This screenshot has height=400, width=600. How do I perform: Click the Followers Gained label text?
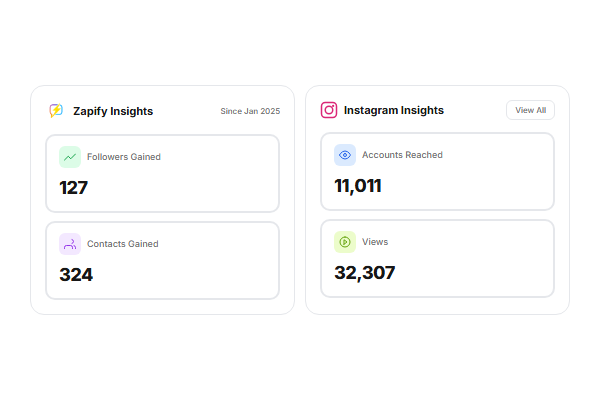[x=124, y=157]
